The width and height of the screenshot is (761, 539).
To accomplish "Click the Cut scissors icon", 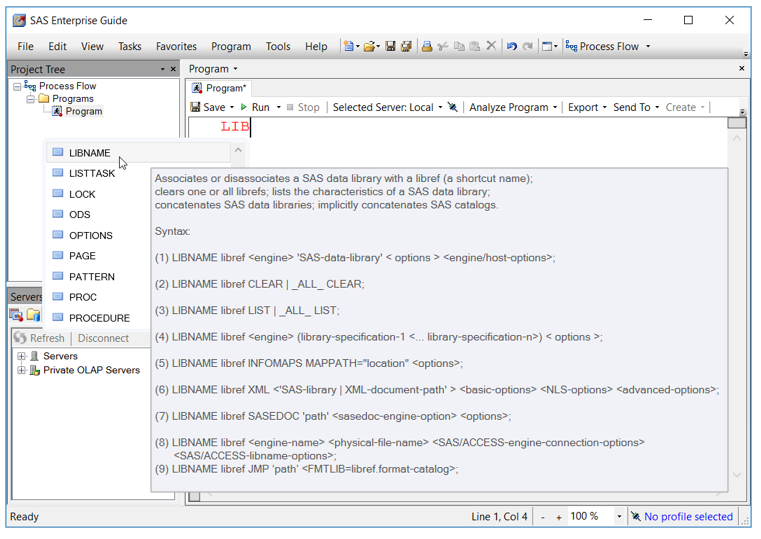I will (x=443, y=47).
